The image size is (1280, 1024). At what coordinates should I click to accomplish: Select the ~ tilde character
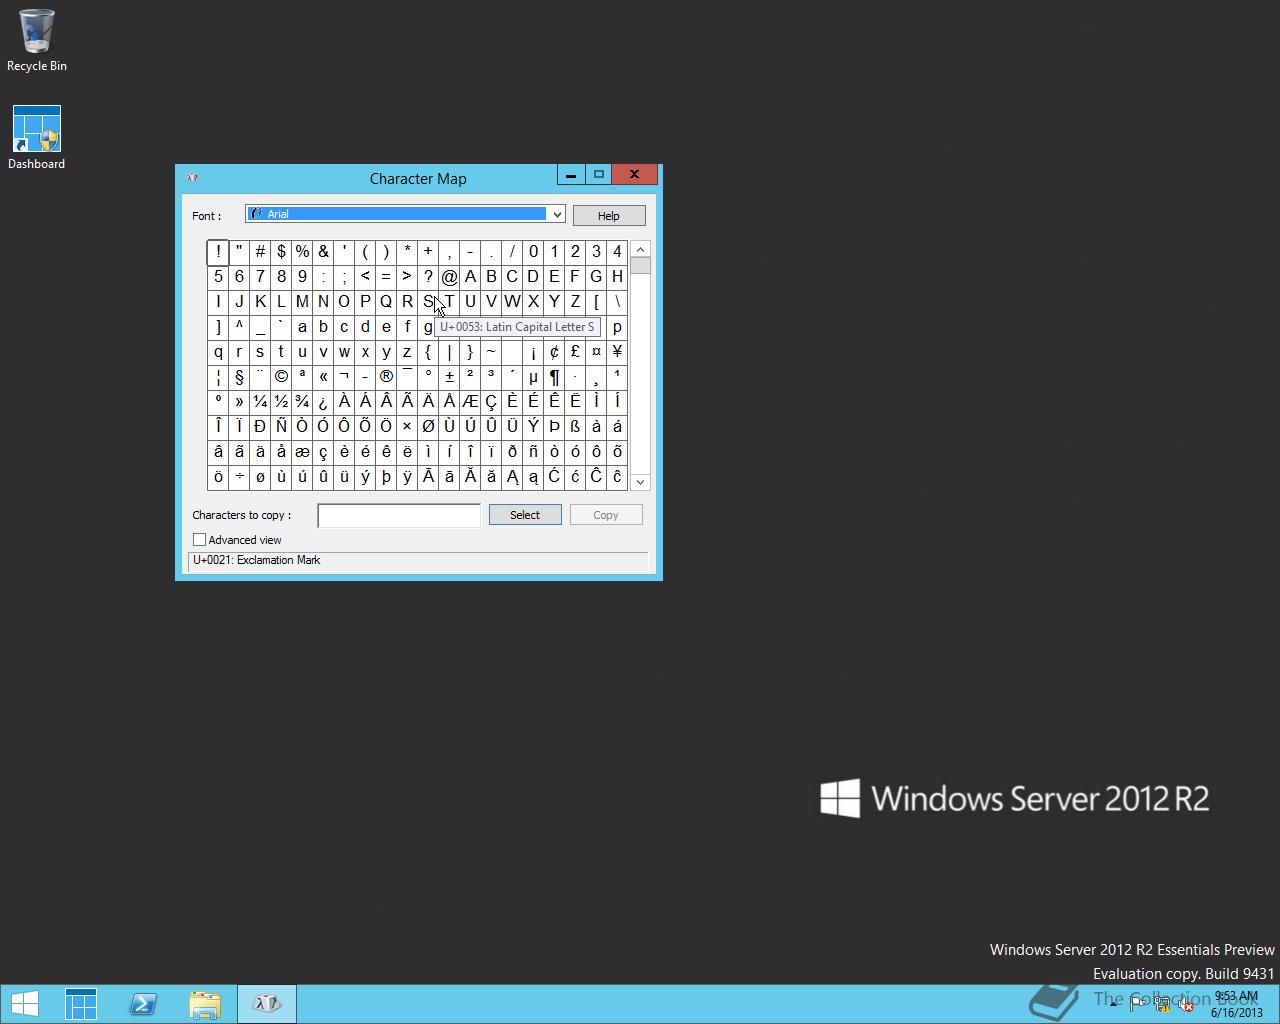(x=491, y=352)
